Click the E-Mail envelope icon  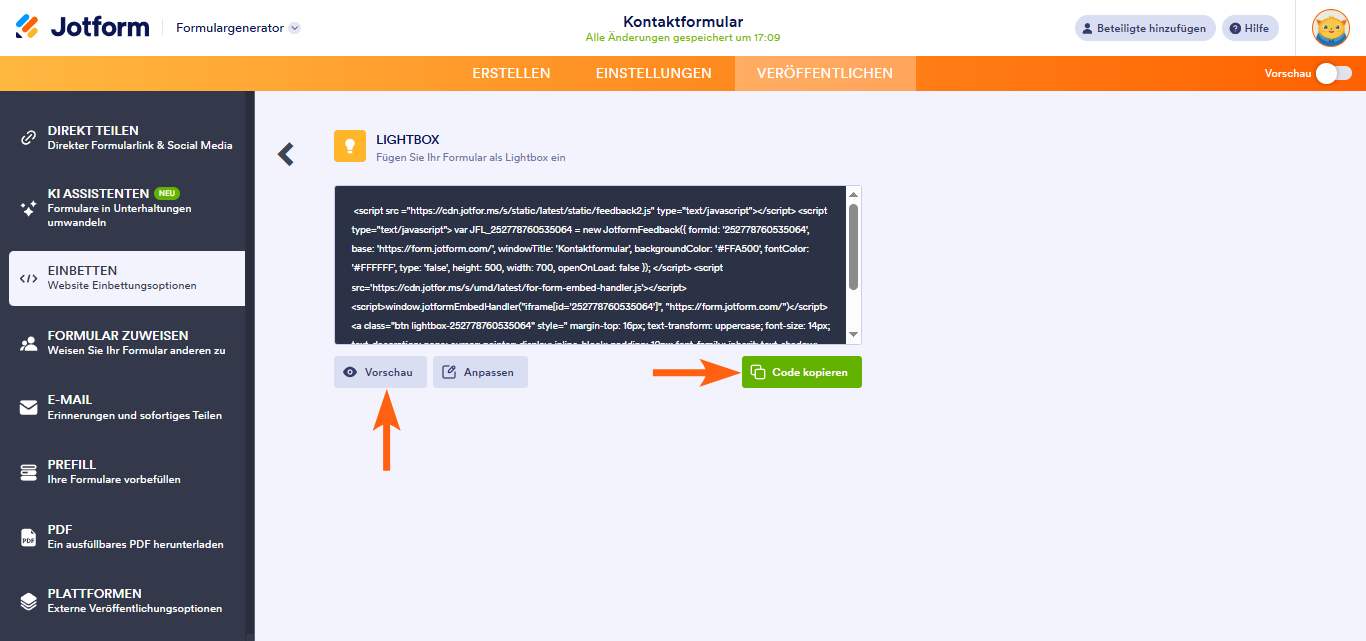29,407
